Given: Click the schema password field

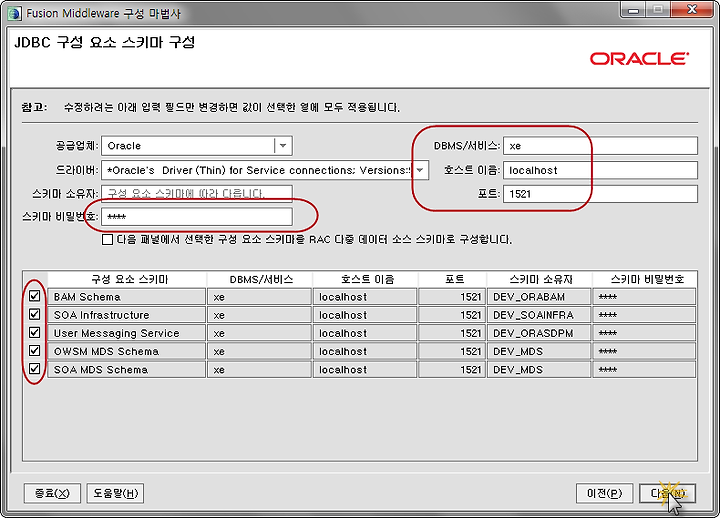Looking at the screenshot, I should 197,217.
